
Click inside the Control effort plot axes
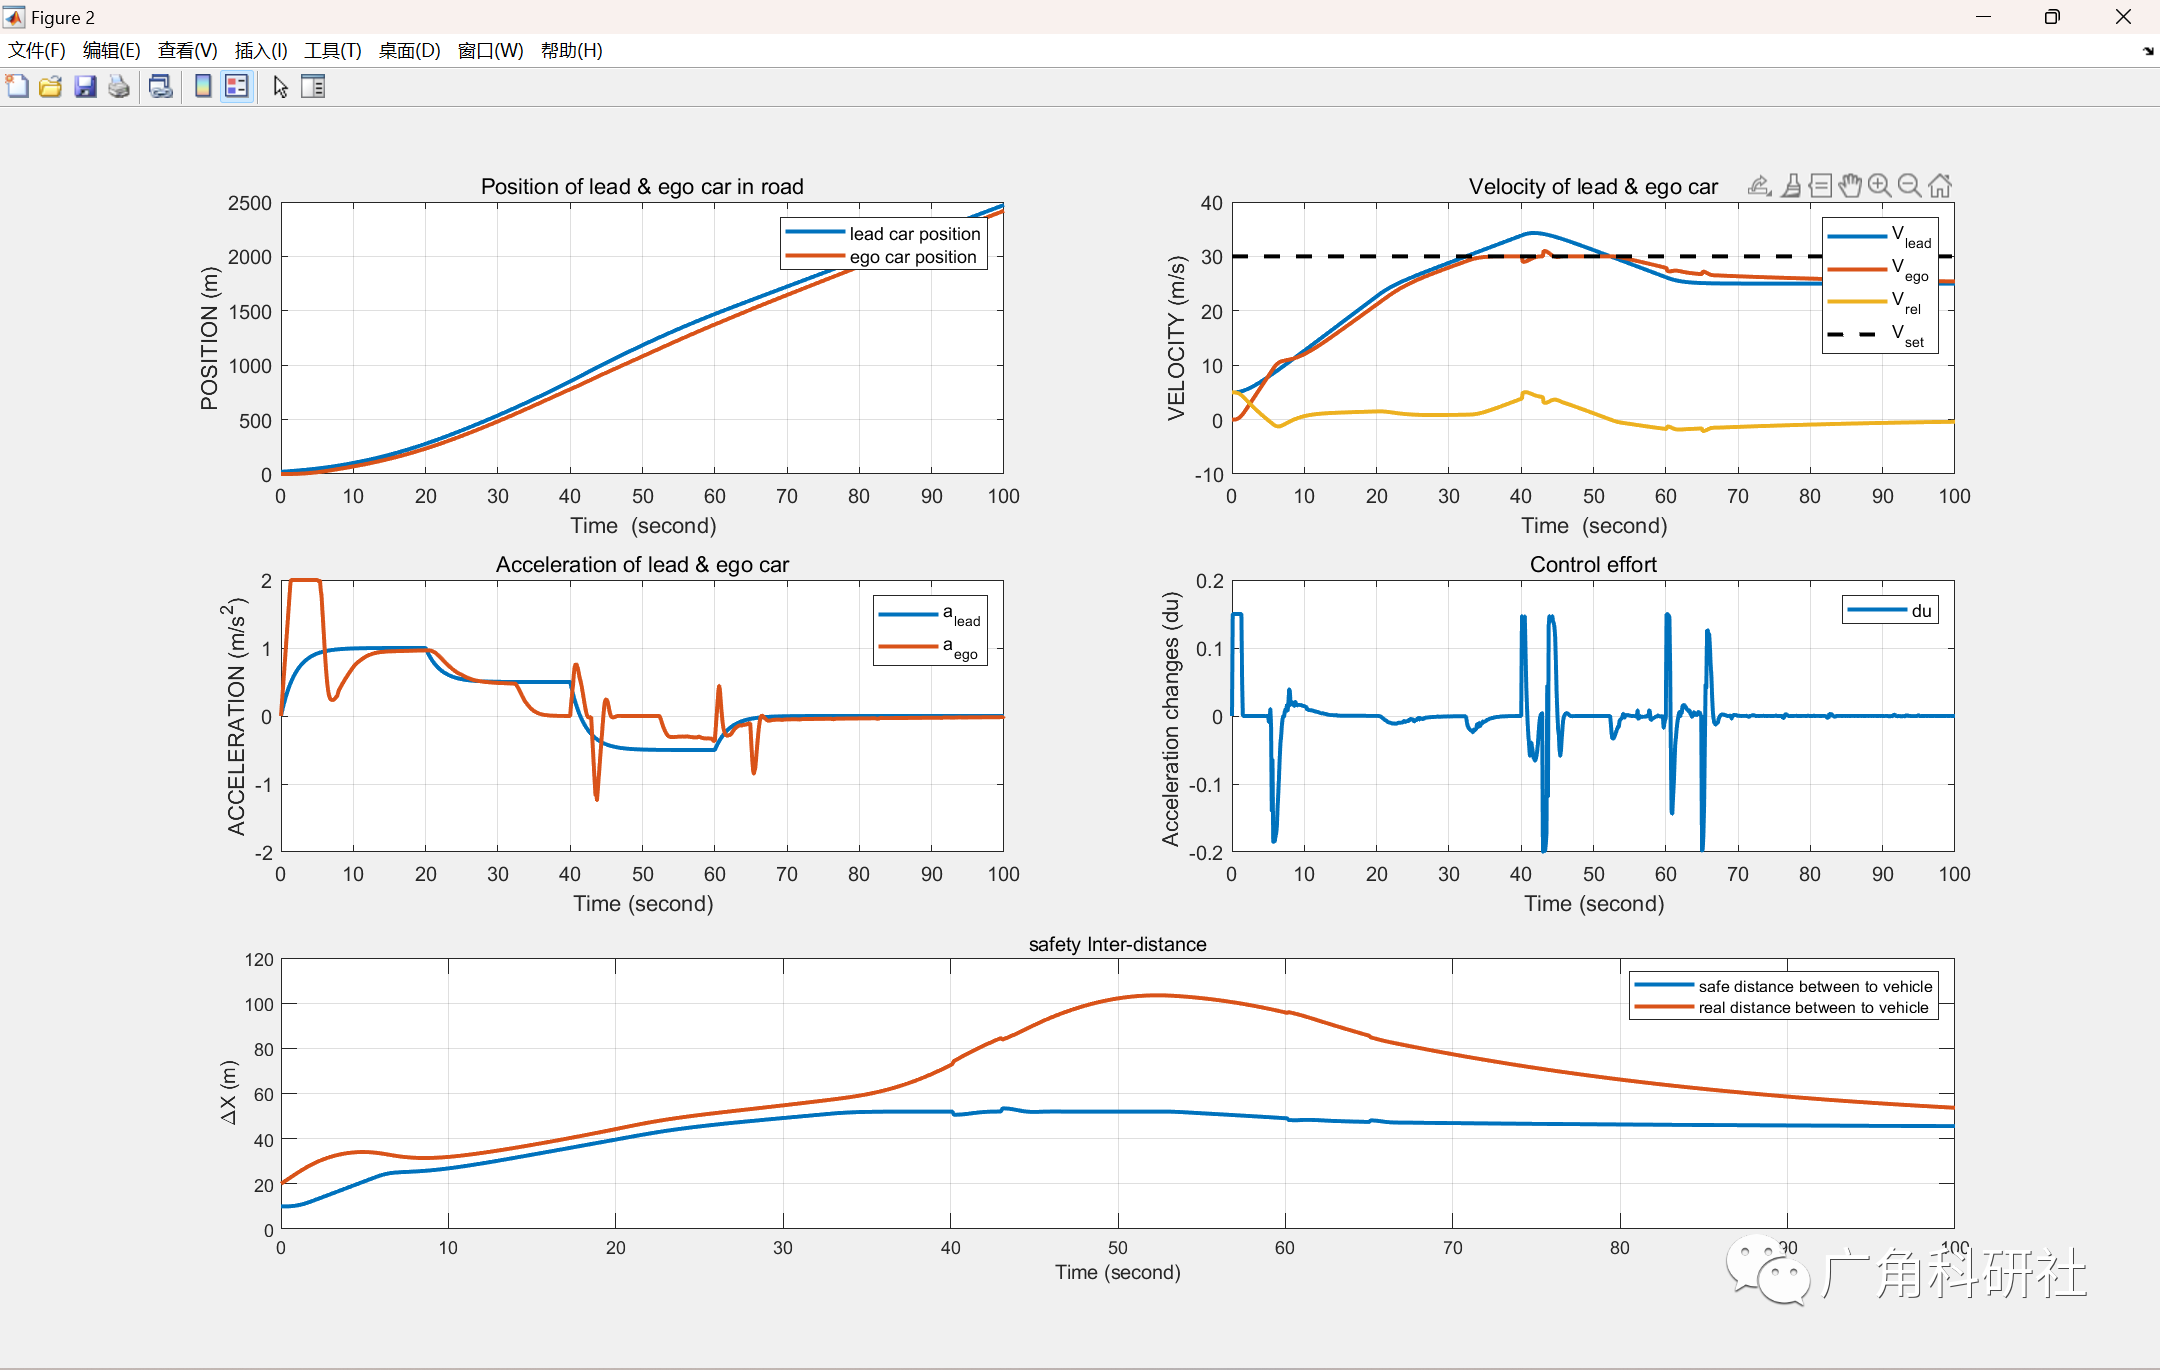[1593, 716]
